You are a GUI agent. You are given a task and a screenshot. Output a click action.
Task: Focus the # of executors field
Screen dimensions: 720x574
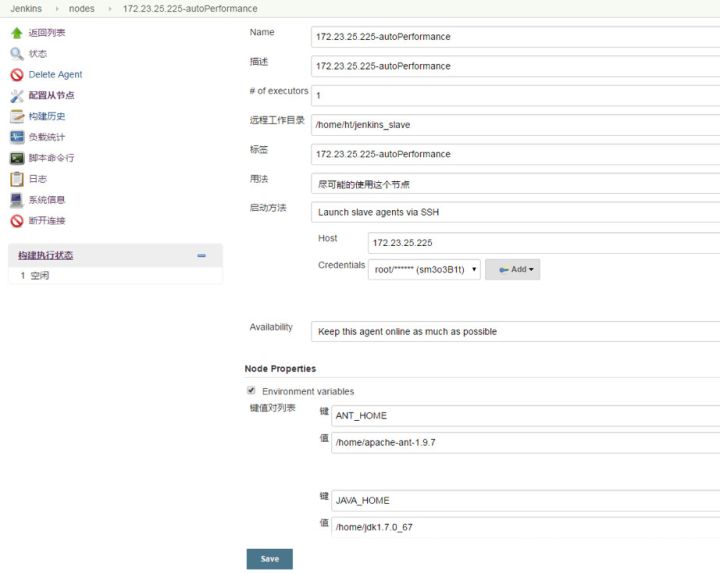coord(515,96)
